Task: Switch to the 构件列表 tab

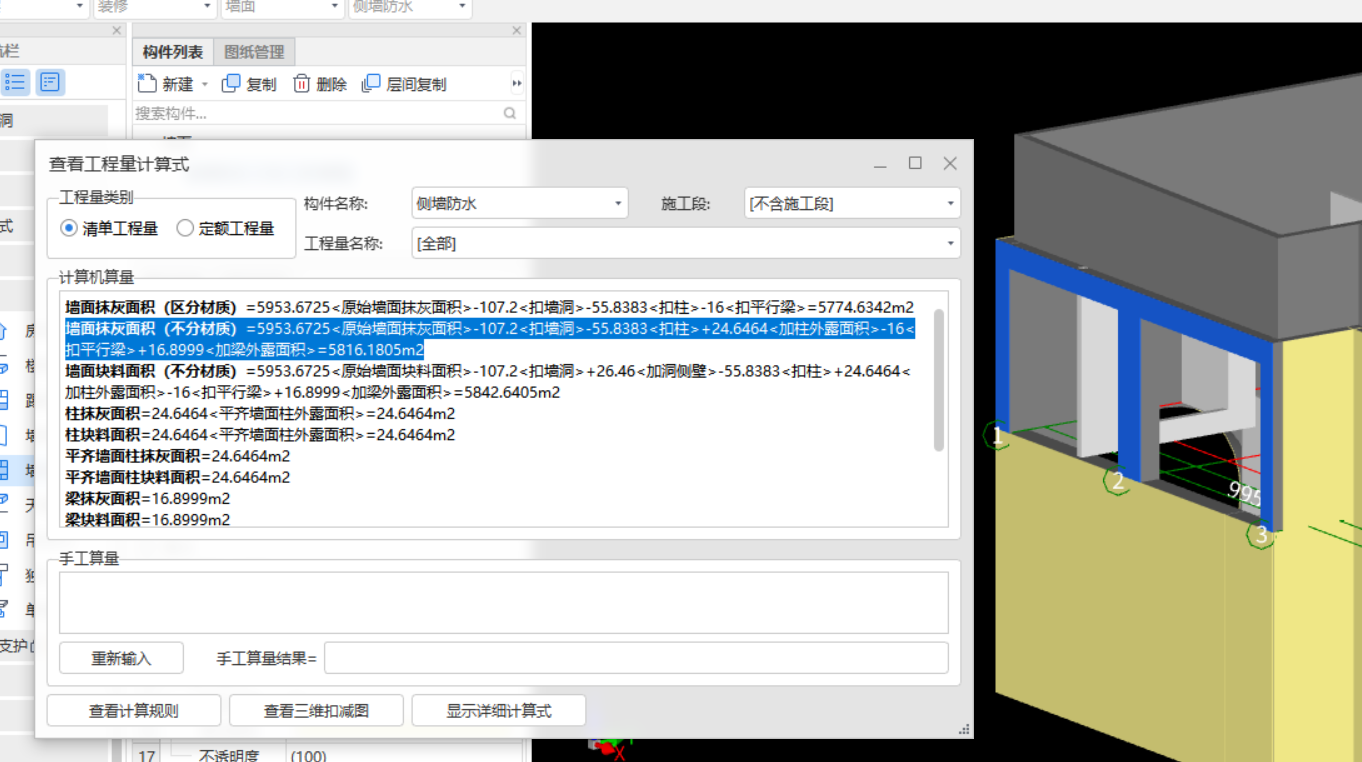Action: [x=173, y=52]
